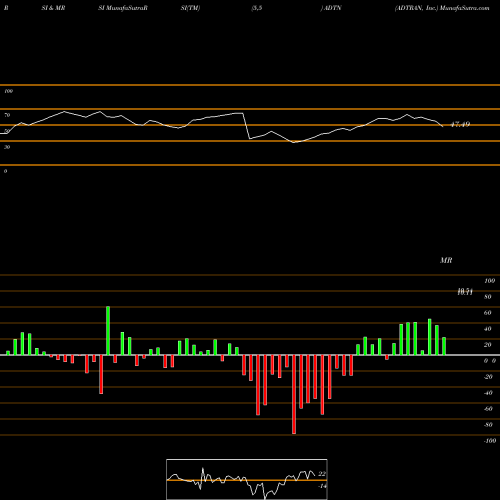Screen dimensions: 500x500
Task: Click the value -14 in the mini chart
Action: [x=322, y=486]
